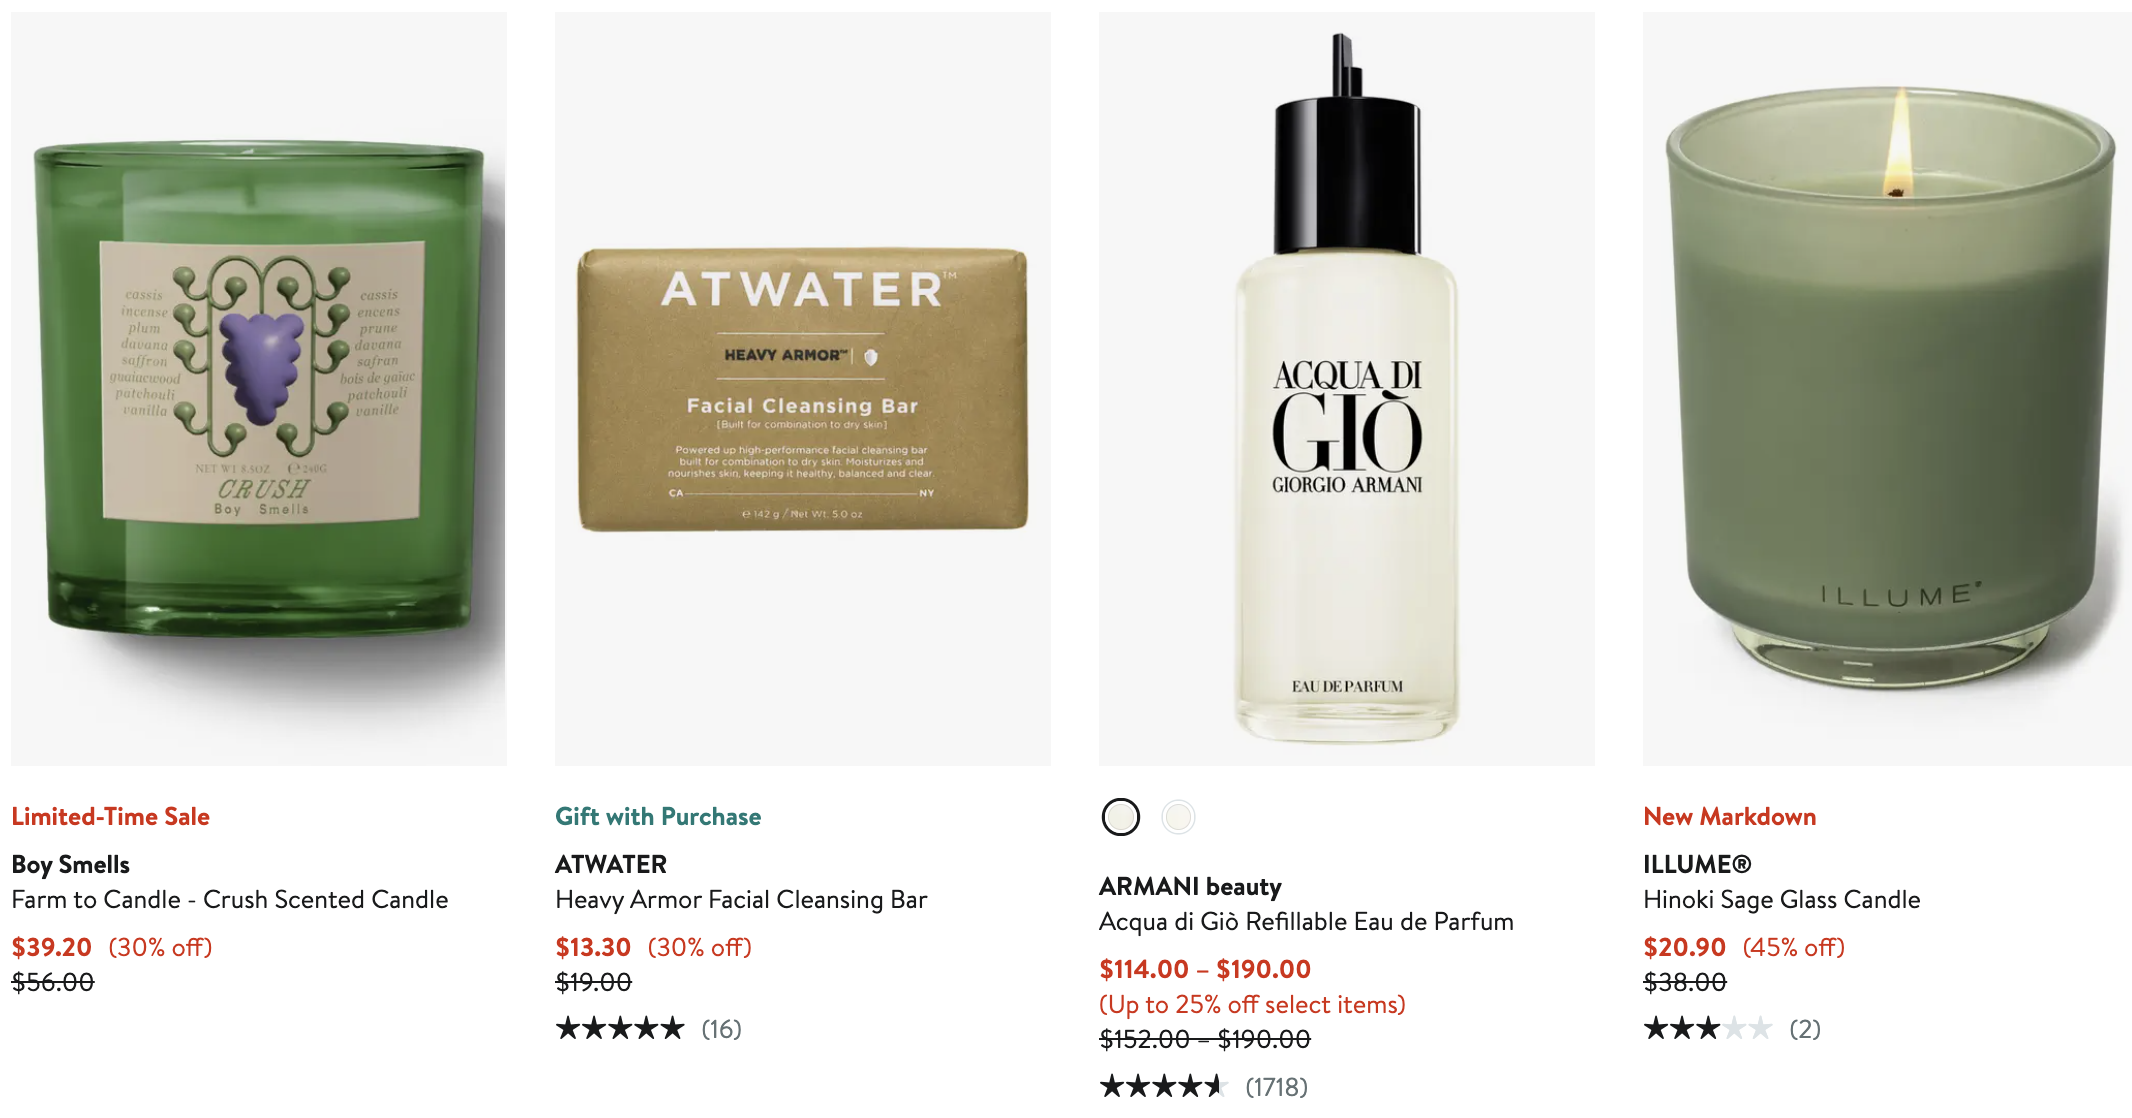
Task: Select the second Armani color swatch
Action: pyautogui.click(x=1178, y=817)
